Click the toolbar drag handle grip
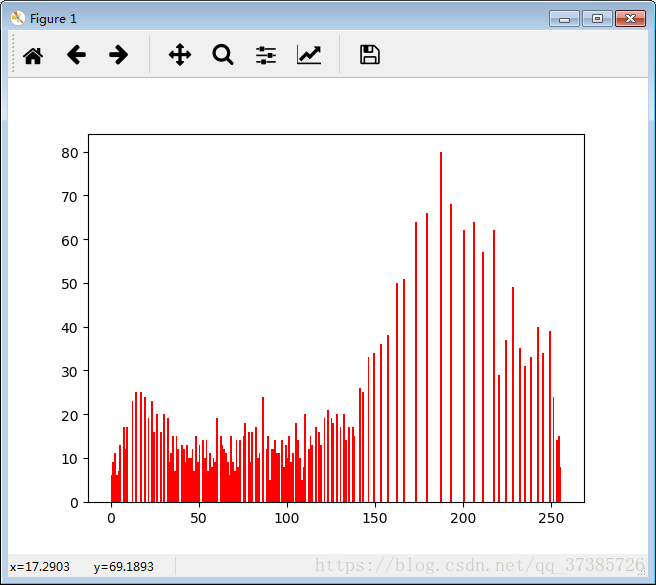The image size is (656, 585). (13, 53)
